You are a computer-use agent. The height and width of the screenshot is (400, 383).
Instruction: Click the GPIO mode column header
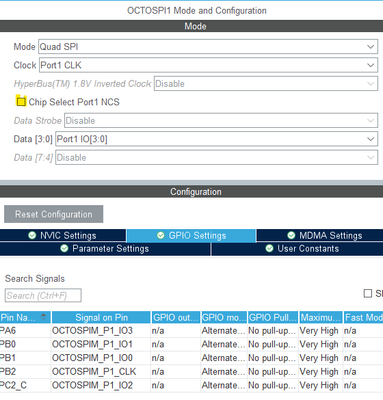[224, 317]
